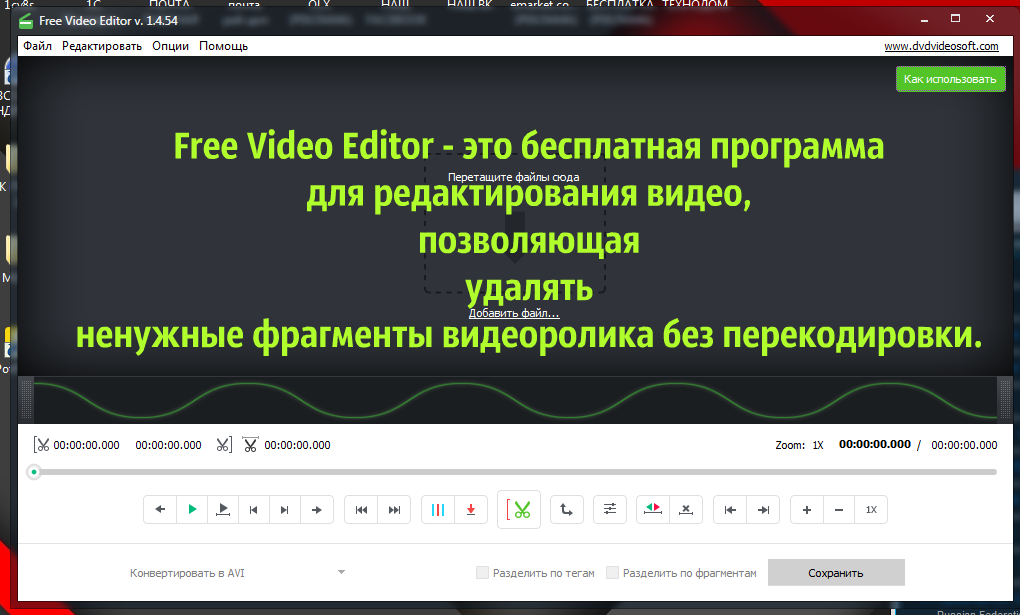This screenshot has width=1020, height=615.
Task: Reset zoom with the 1X toolbar button
Action: click(x=871, y=510)
